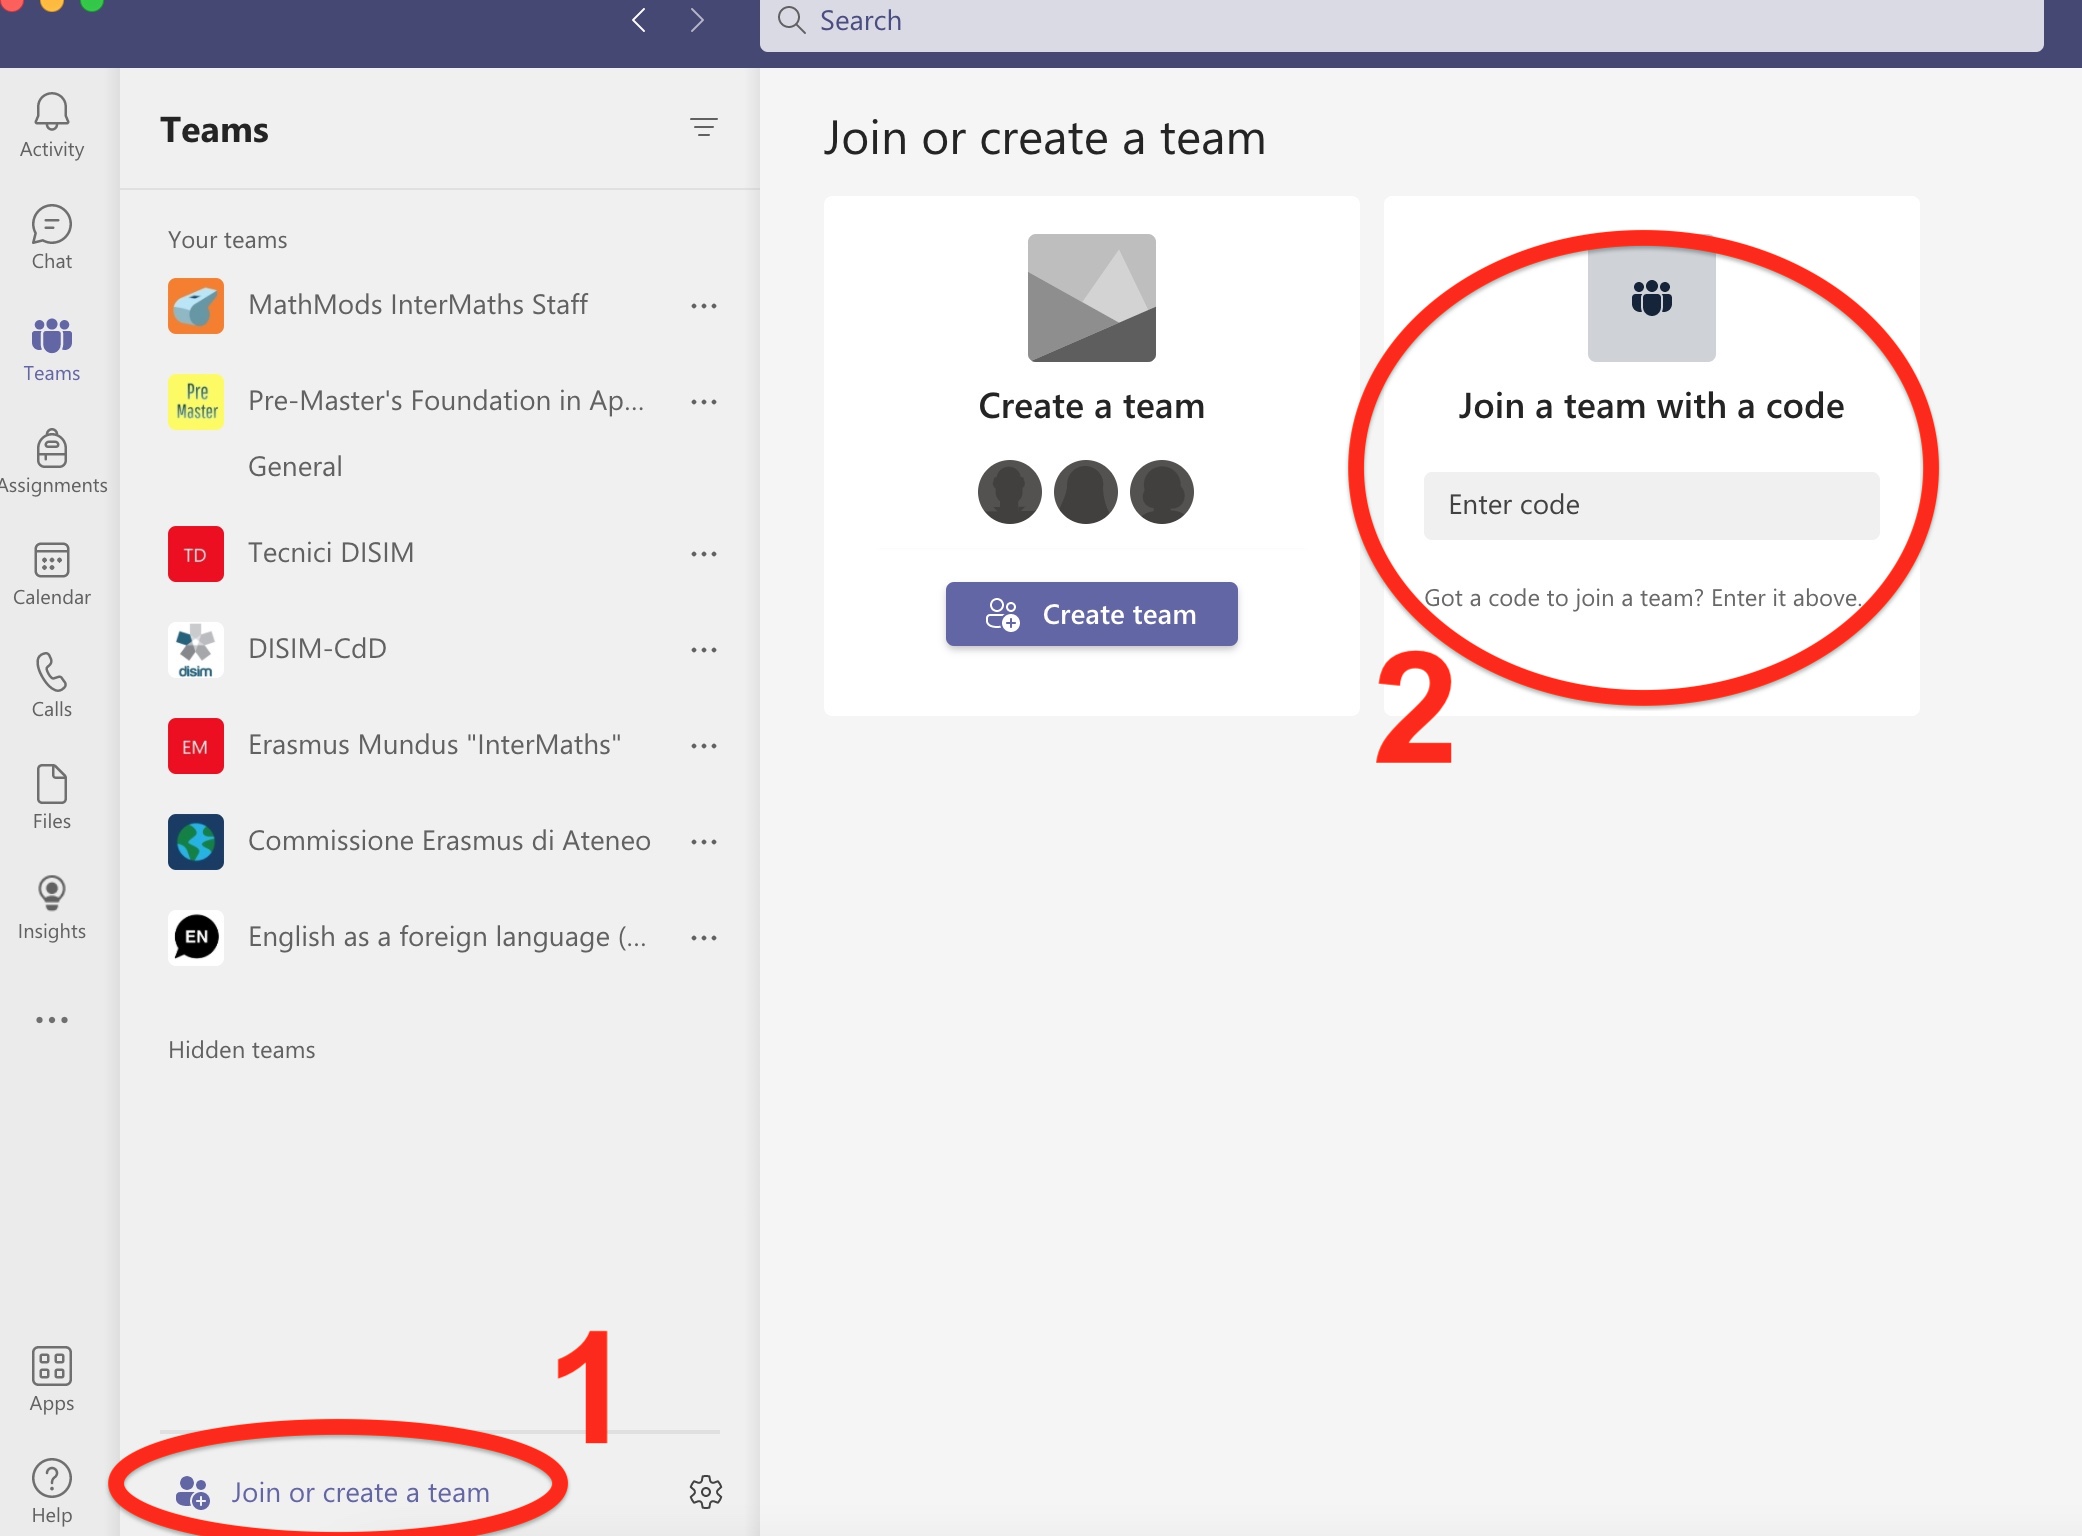Click the disim logo team avatar
Screen dimensions: 2082x1536
(x=196, y=649)
